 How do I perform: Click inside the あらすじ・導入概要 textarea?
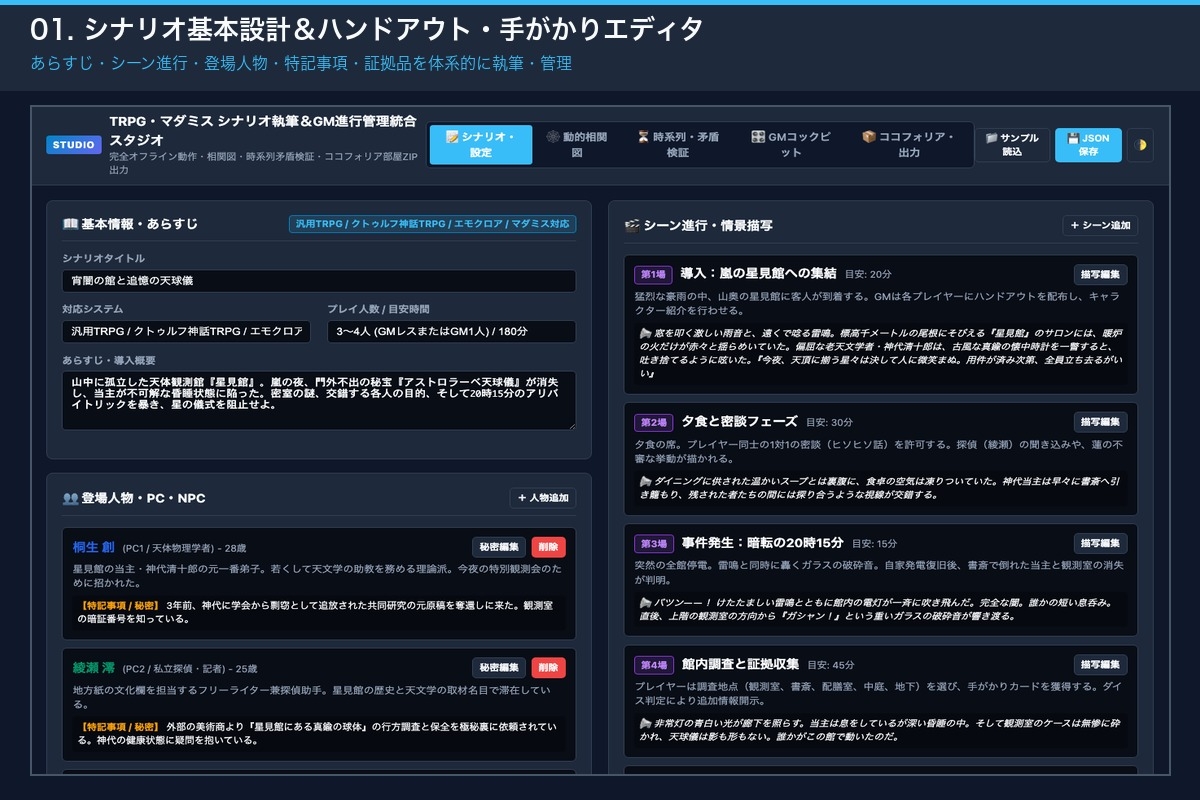[x=319, y=401]
